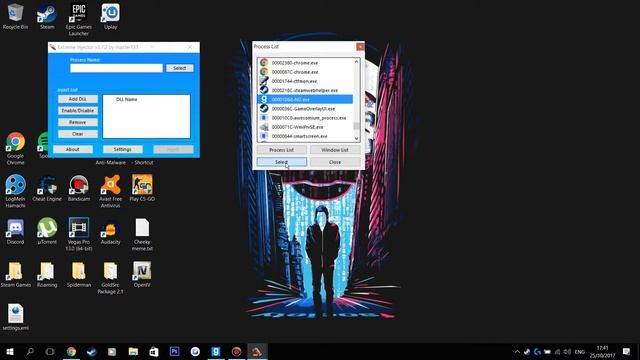
Task: Open the LogMeIn Hamachi desktop icon
Action: (x=16, y=191)
